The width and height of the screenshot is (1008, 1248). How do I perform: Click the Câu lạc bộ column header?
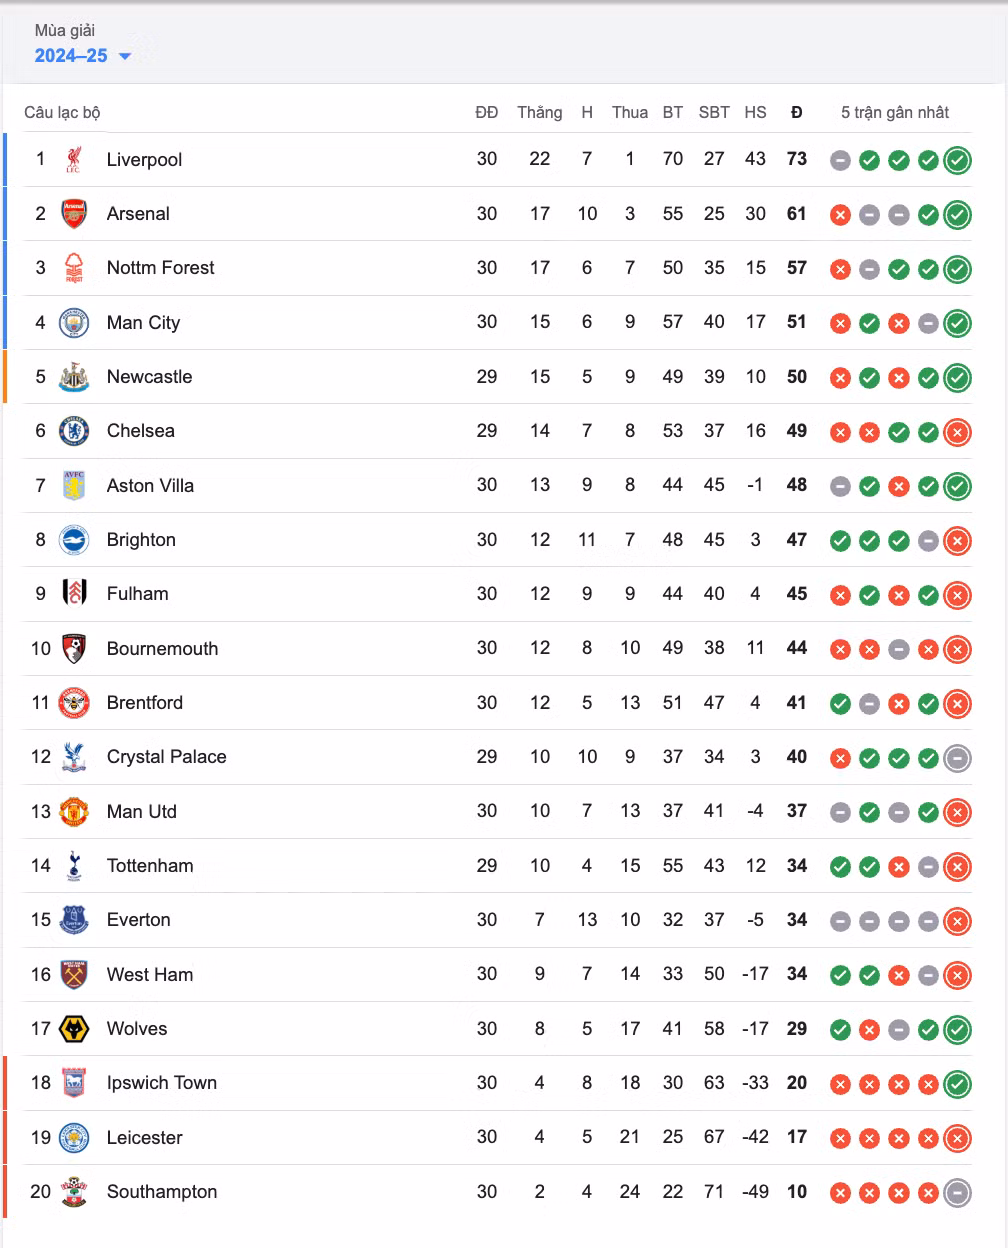(x=62, y=112)
